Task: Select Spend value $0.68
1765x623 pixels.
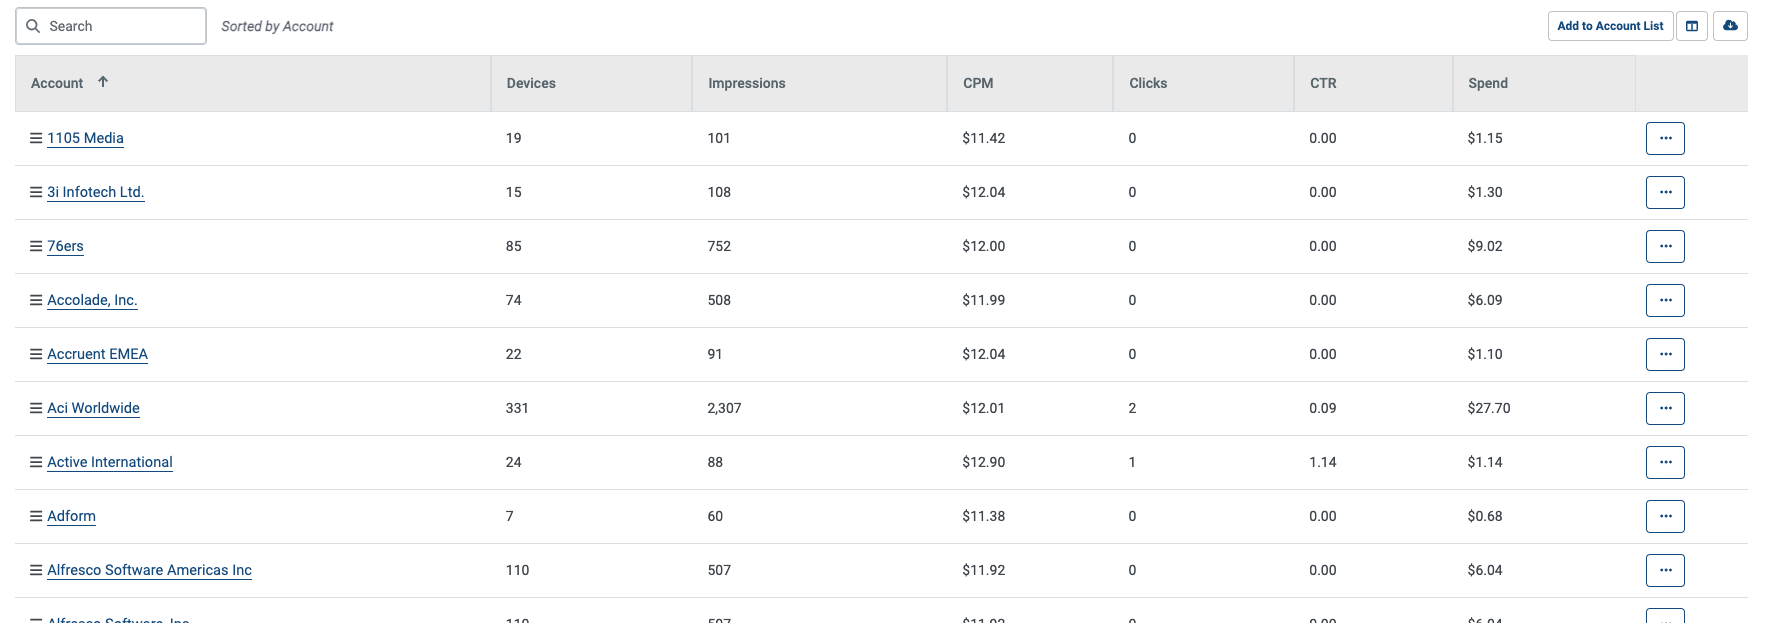Action: pos(1485,516)
